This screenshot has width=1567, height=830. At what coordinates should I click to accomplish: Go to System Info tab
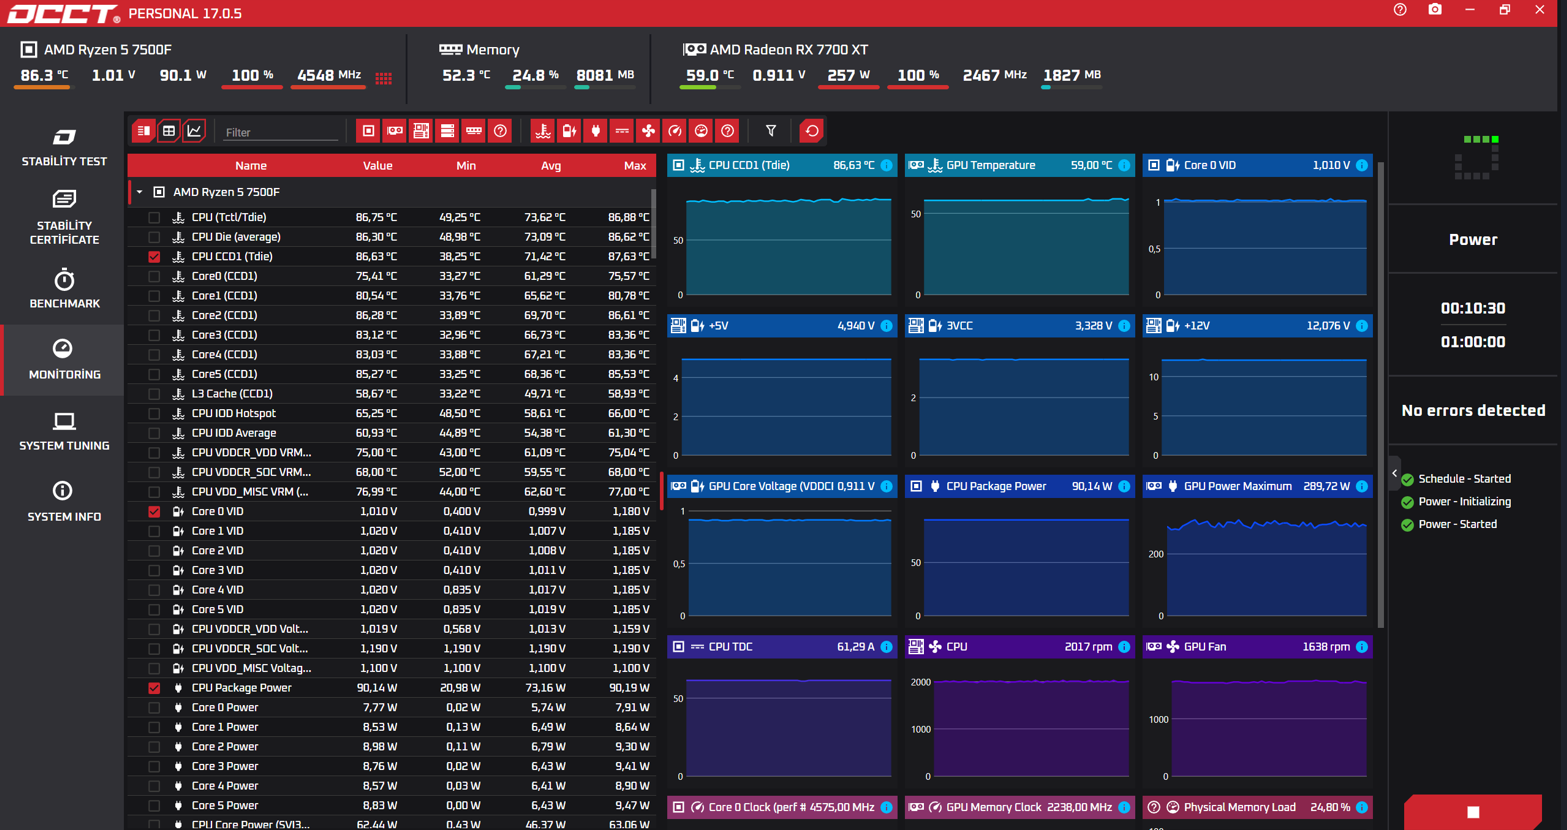tap(64, 502)
